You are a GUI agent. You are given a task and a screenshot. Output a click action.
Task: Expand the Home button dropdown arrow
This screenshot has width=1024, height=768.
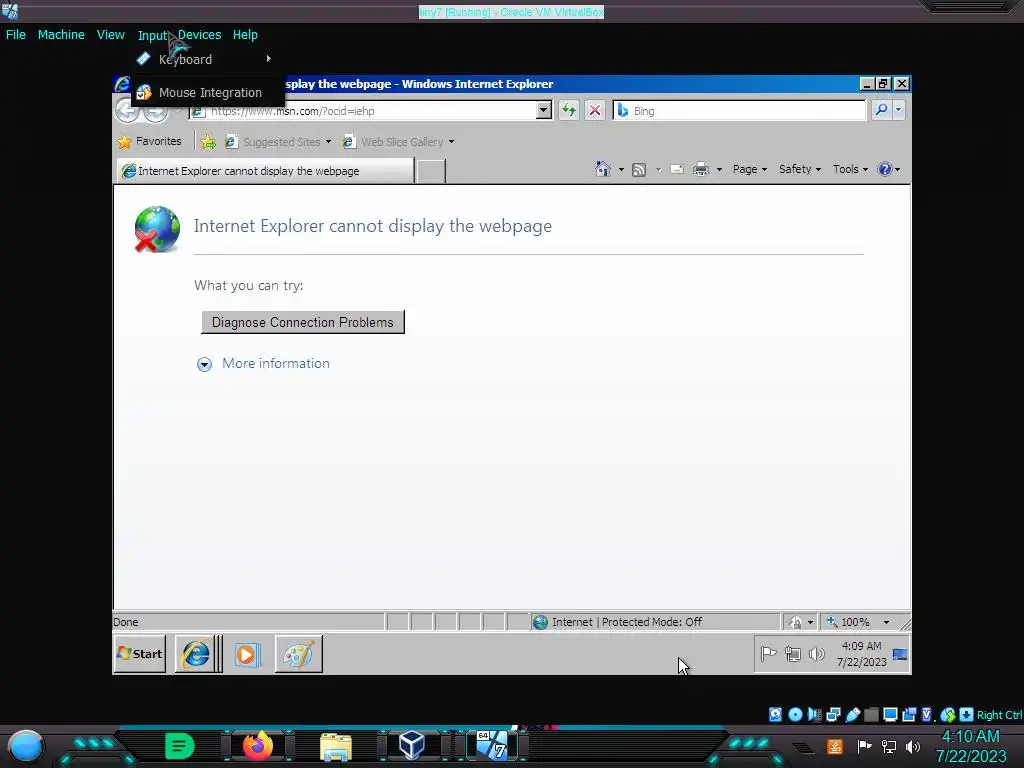click(x=621, y=170)
